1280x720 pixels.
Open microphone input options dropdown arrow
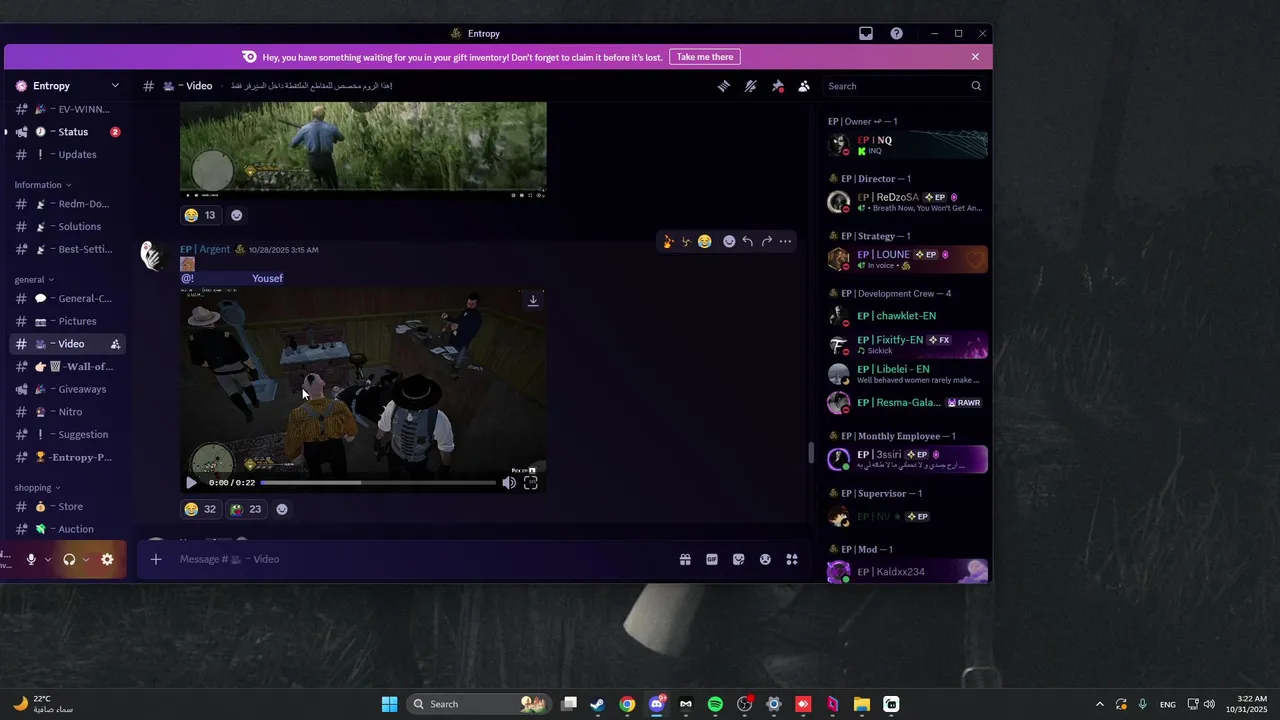[48, 560]
